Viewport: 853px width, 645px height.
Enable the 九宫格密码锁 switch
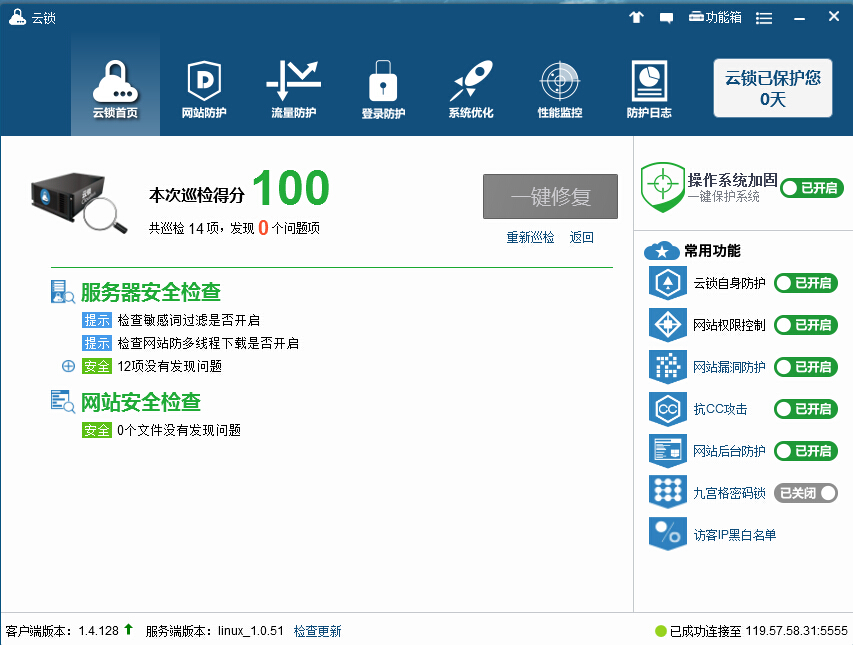click(806, 493)
